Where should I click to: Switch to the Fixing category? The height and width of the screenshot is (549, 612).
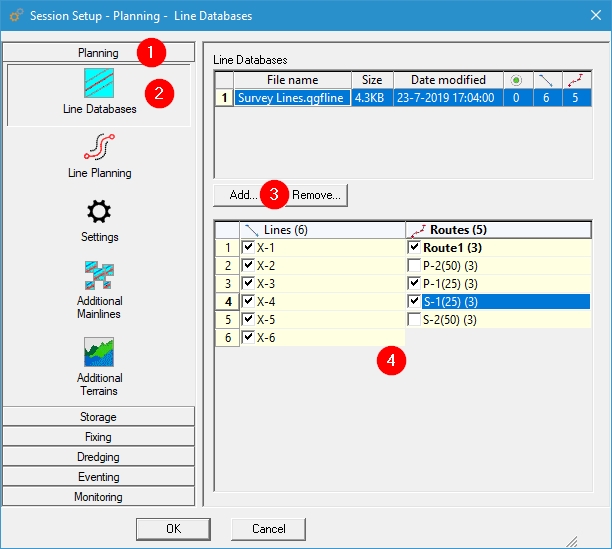point(98,437)
